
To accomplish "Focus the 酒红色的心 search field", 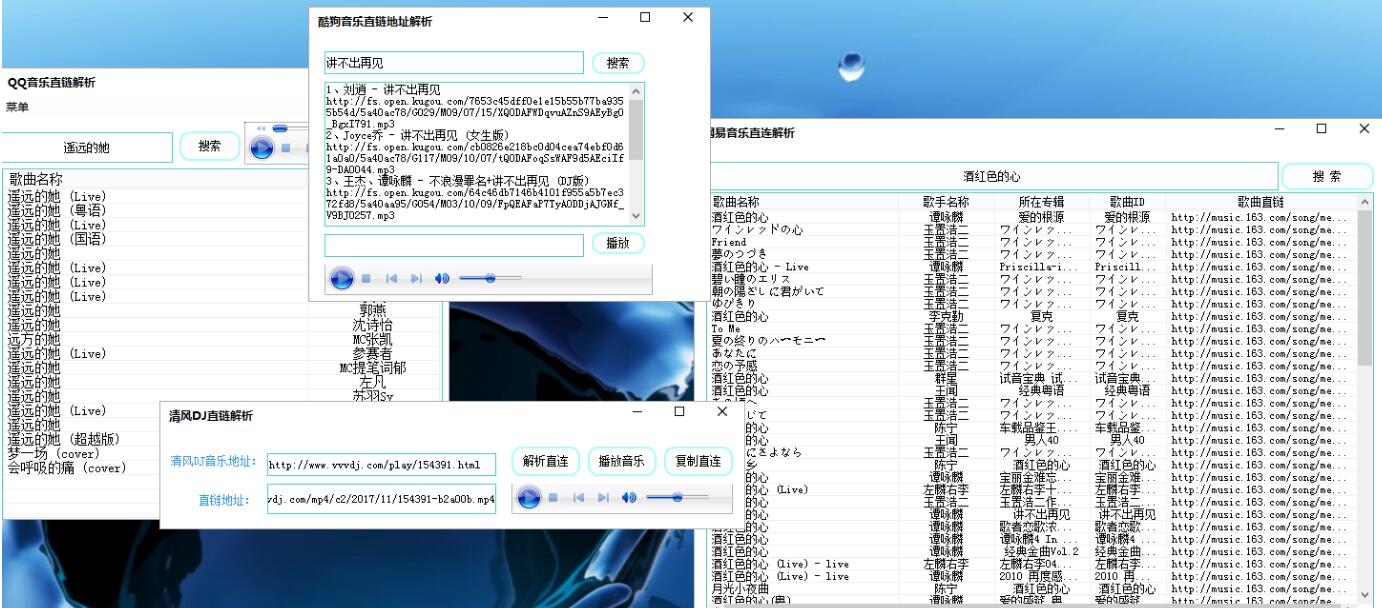I will tap(992, 176).
